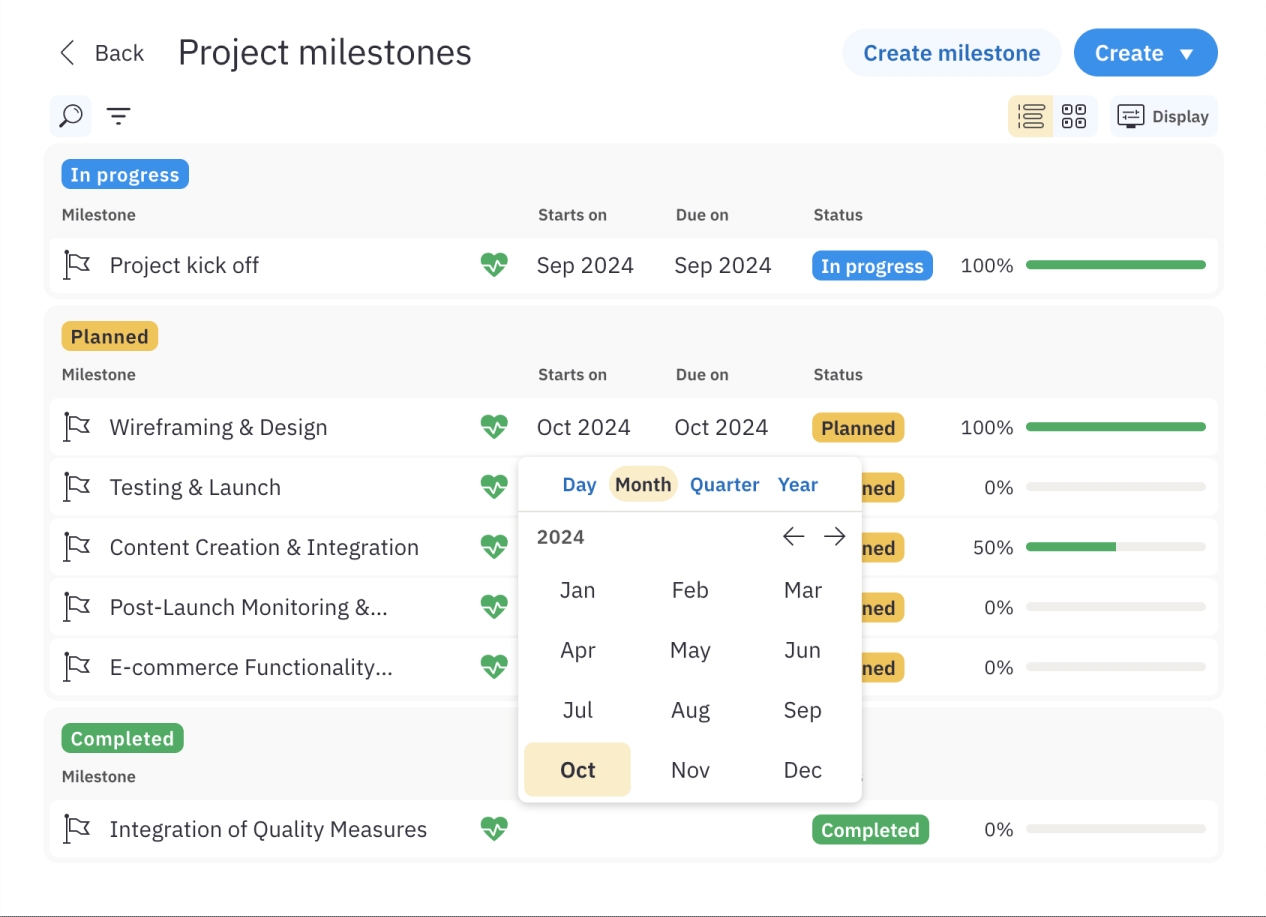1266x917 pixels.
Task: Pick Mar in the month picker
Action: point(803,590)
